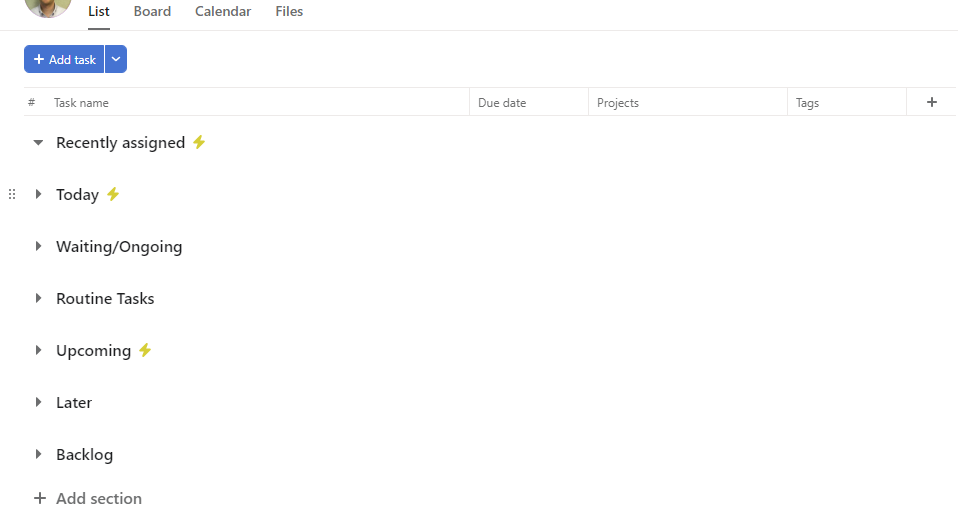Click the Add task button
This screenshot has height=523, width=958.
(x=64, y=59)
